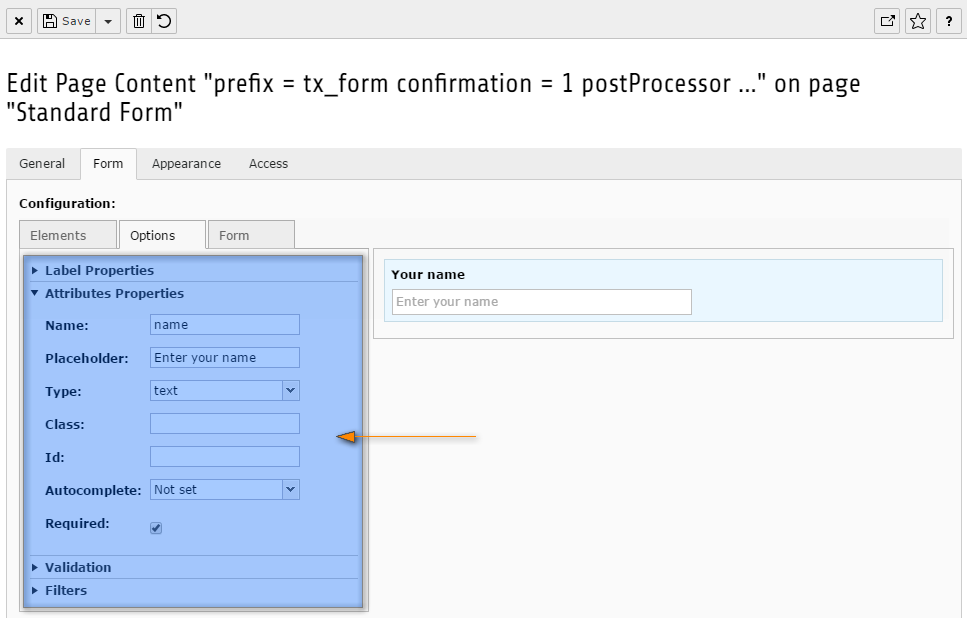Click the Save button
Image resolution: width=967 pixels, height=618 pixels.
click(x=67, y=22)
